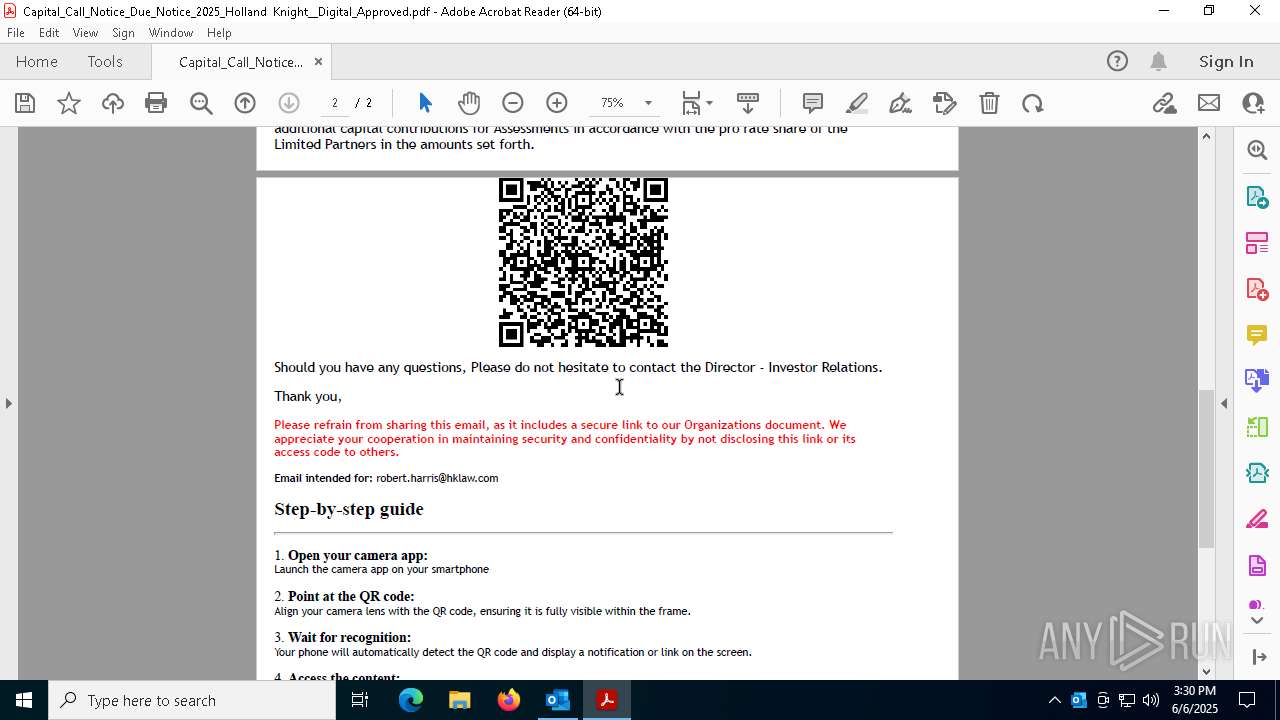
Task: Open the File menu
Action: click(x=16, y=33)
